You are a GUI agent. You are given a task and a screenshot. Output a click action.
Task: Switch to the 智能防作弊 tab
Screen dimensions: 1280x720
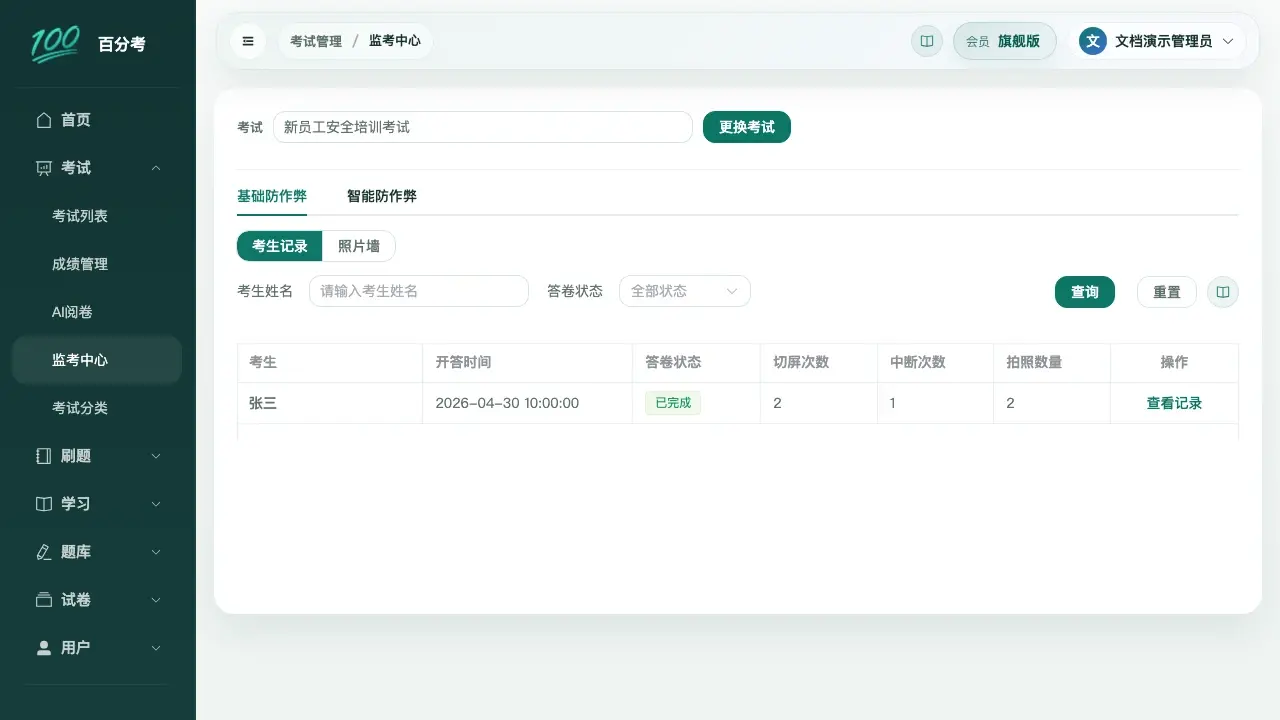[382, 196]
